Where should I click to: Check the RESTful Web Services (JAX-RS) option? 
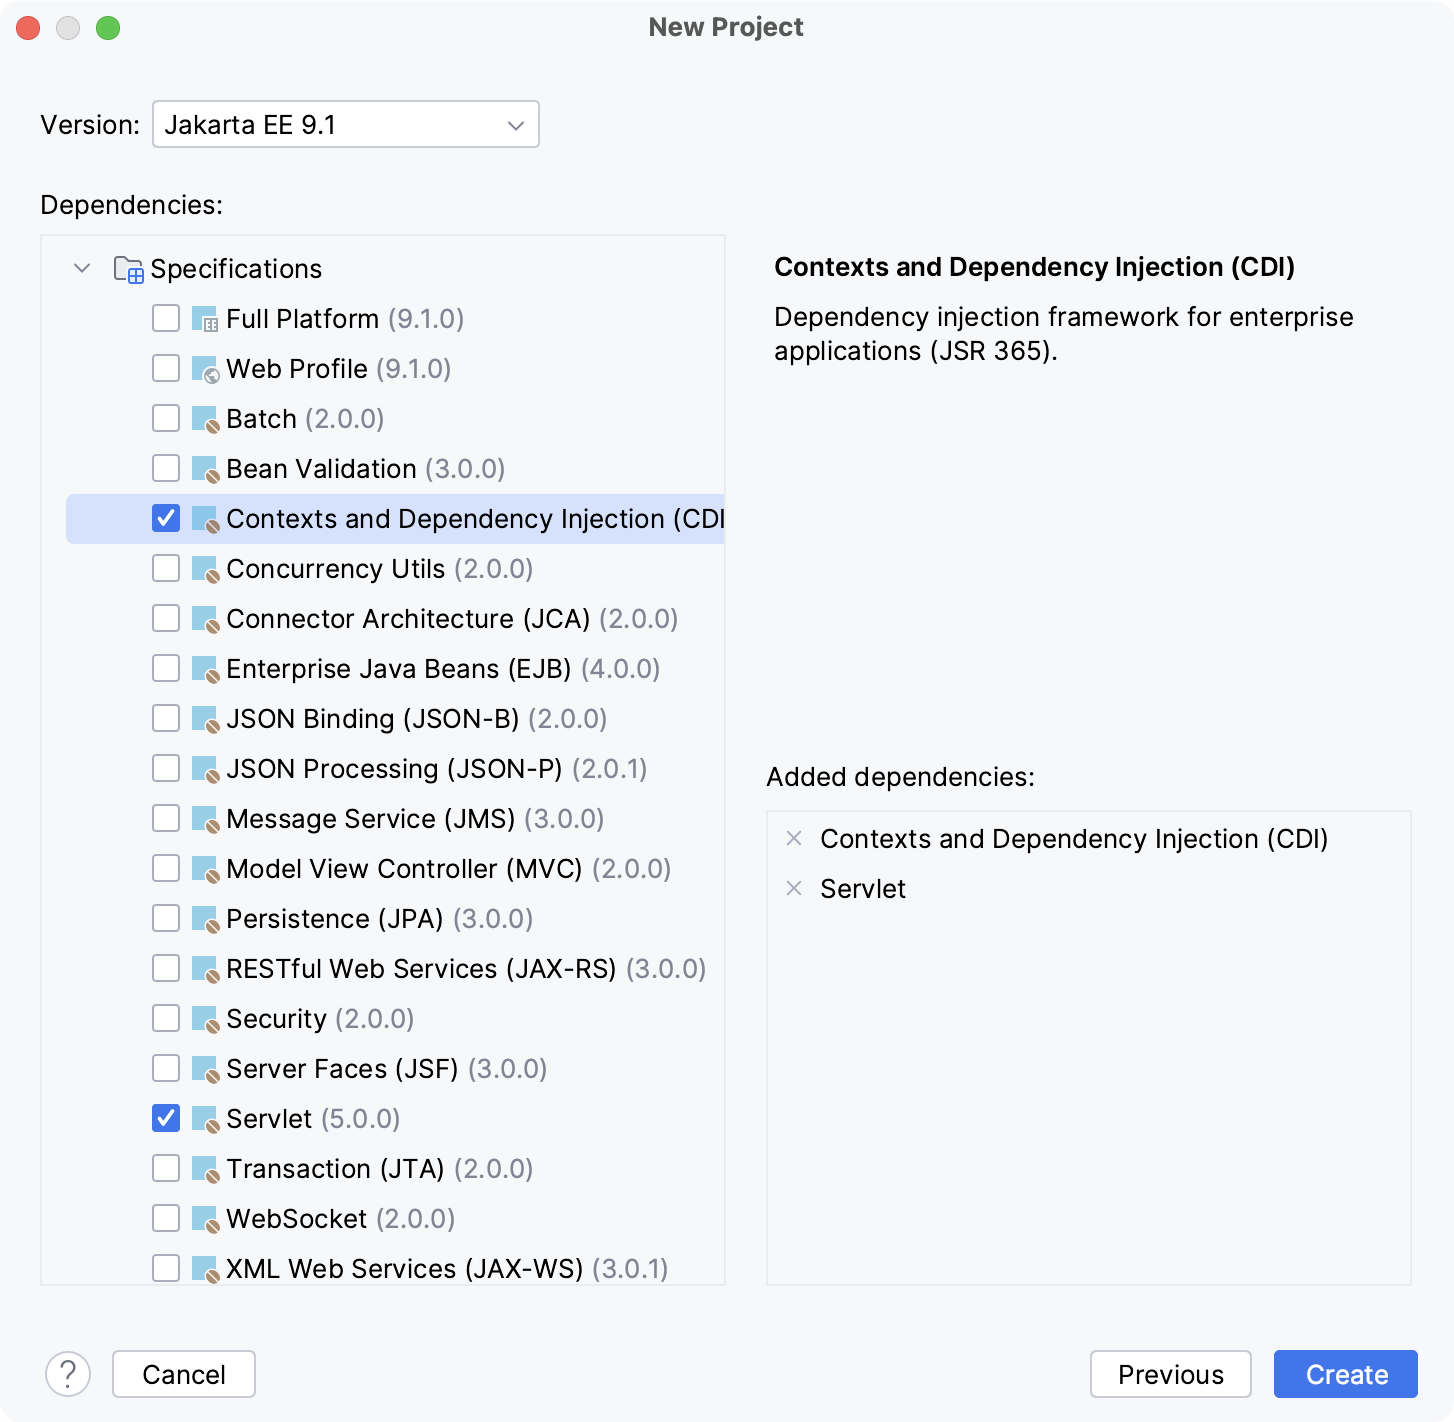tap(166, 968)
